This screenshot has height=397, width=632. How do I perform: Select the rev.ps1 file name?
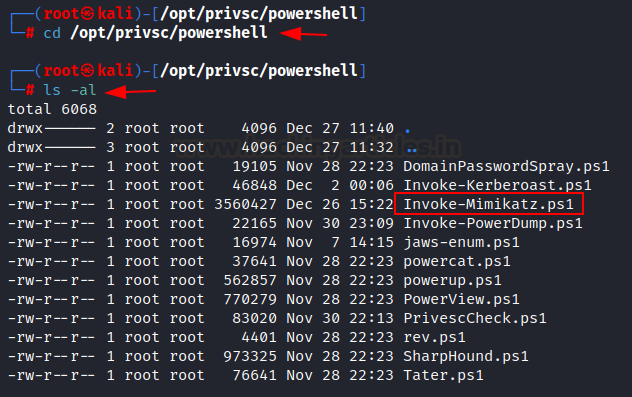coord(434,337)
